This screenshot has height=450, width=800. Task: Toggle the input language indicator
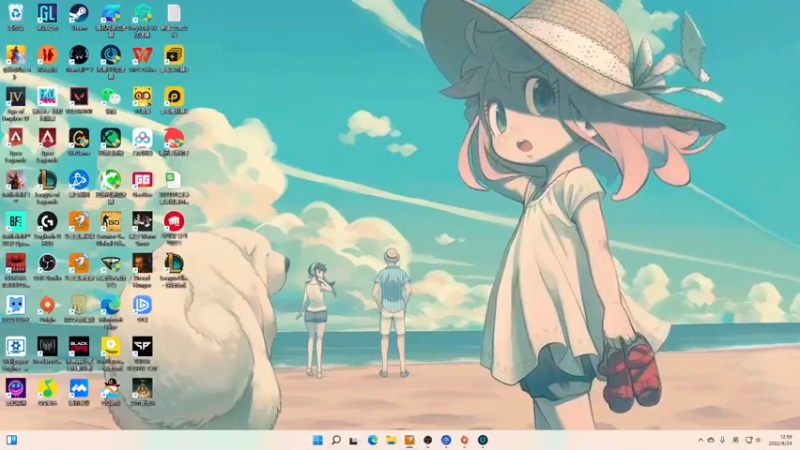[x=735, y=440]
